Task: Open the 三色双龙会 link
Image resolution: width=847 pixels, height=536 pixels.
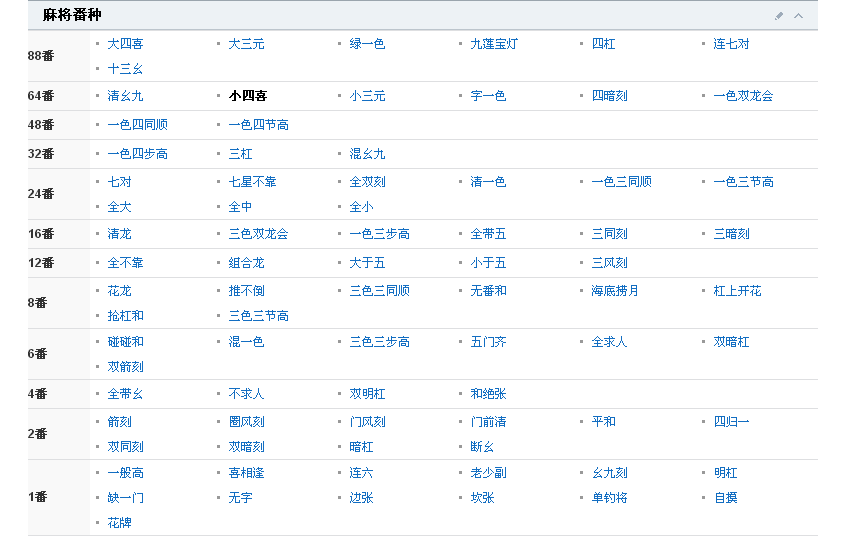Action: tap(259, 234)
